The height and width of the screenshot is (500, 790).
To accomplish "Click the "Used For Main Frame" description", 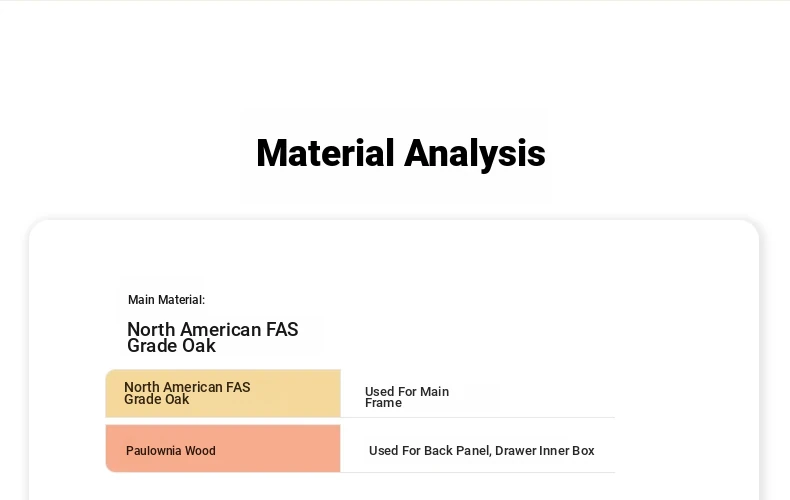I will click(x=407, y=397).
